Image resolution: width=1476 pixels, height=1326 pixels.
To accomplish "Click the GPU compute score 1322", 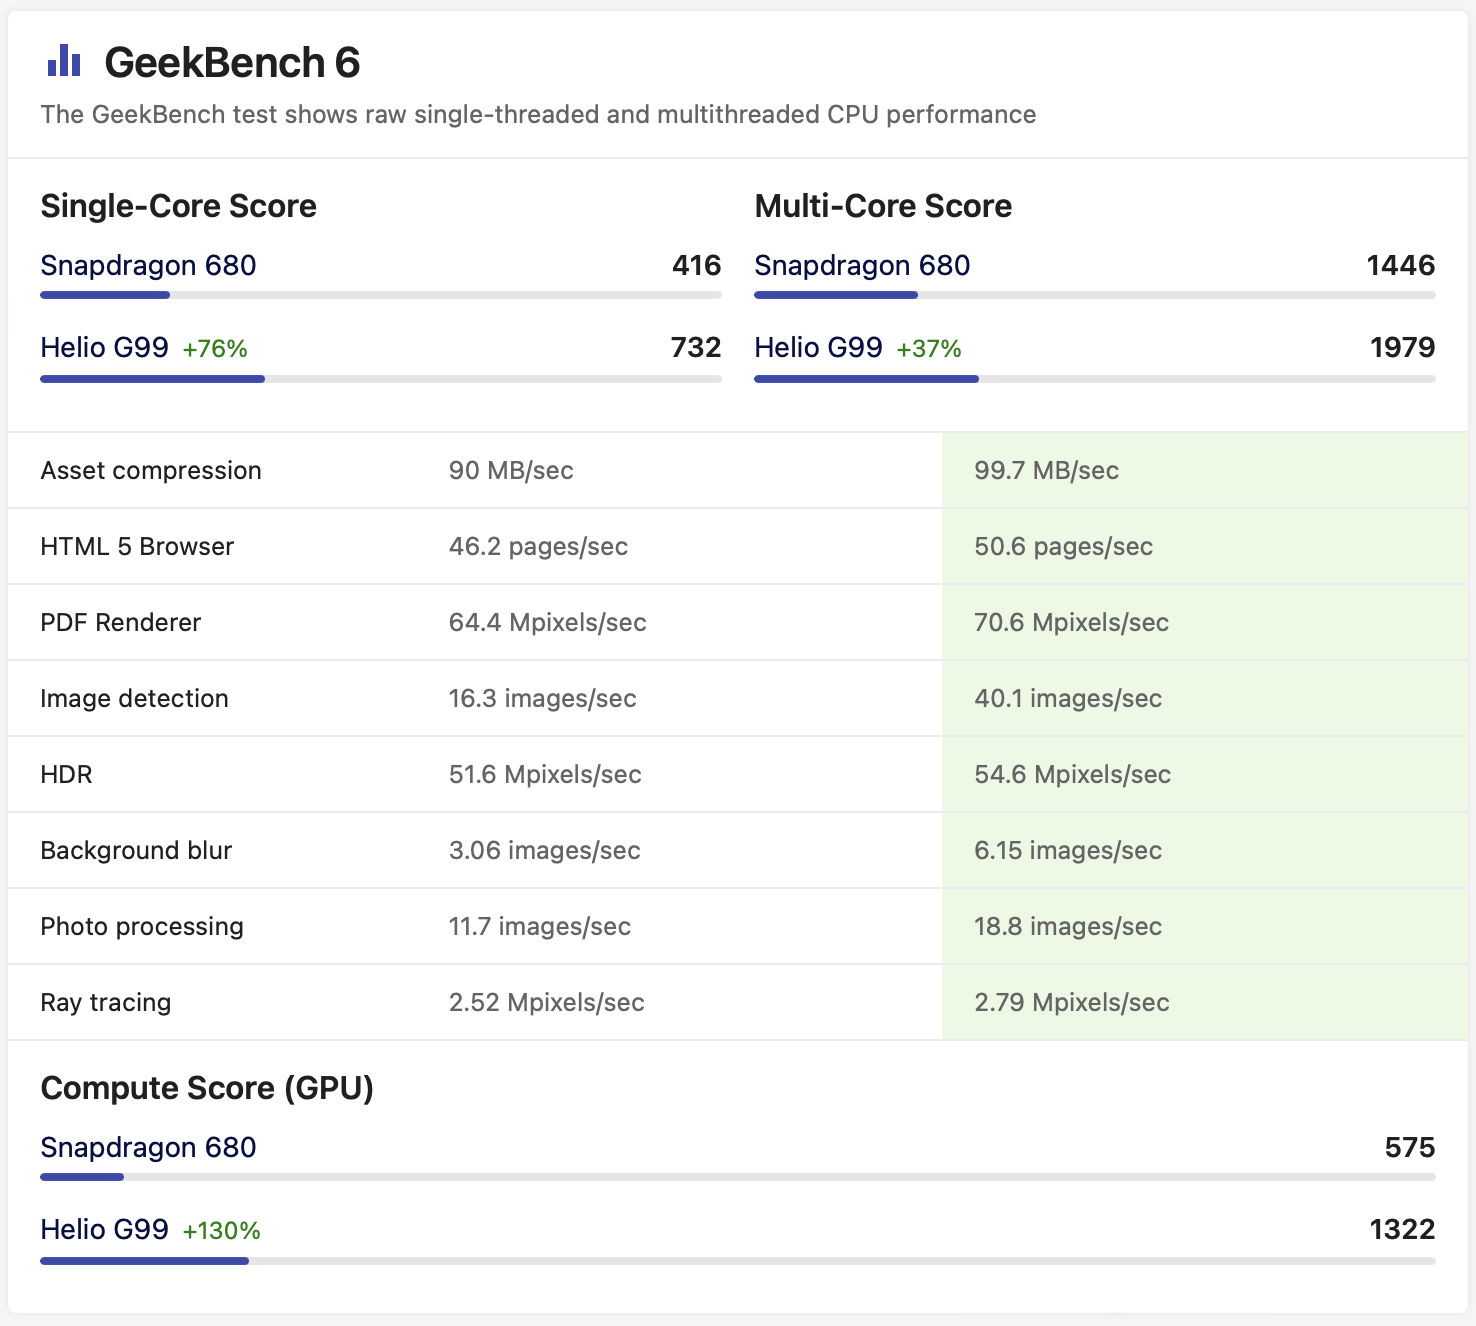I will (x=1402, y=1229).
